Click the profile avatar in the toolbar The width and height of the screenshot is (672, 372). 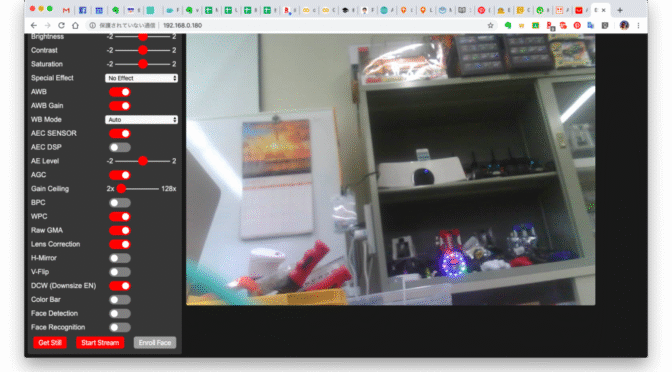[624, 26]
